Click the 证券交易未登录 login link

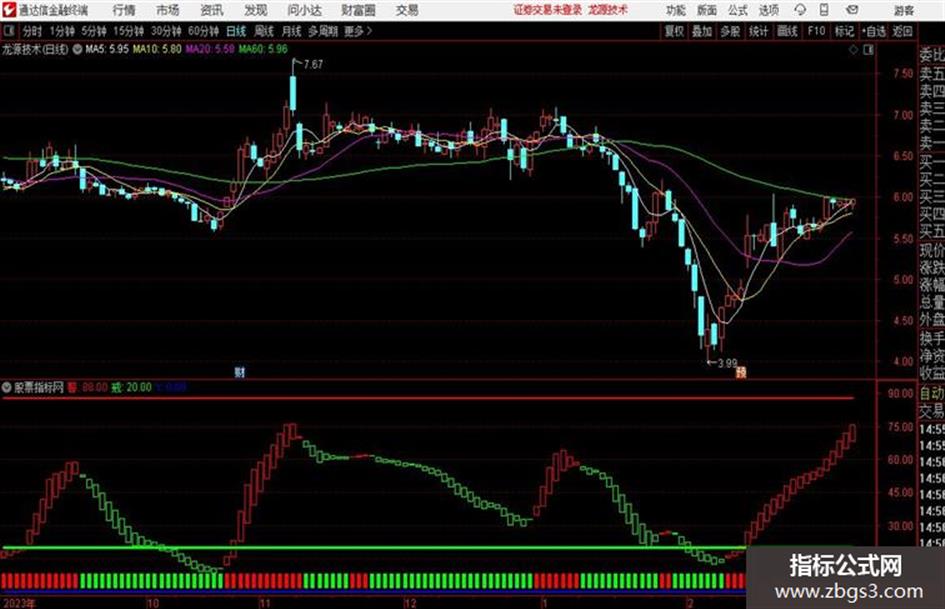point(548,10)
